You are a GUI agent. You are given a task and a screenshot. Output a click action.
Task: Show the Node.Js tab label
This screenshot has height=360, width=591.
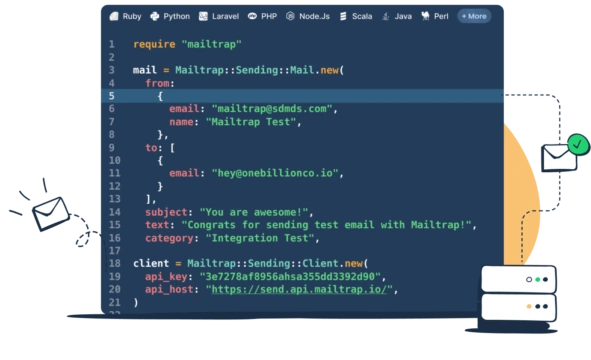click(x=314, y=17)
